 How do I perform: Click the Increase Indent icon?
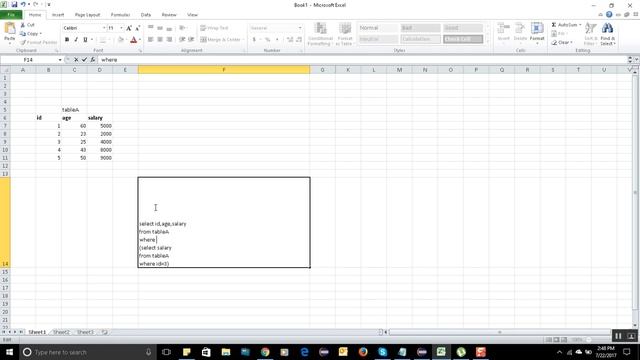(x=191, y=40)
